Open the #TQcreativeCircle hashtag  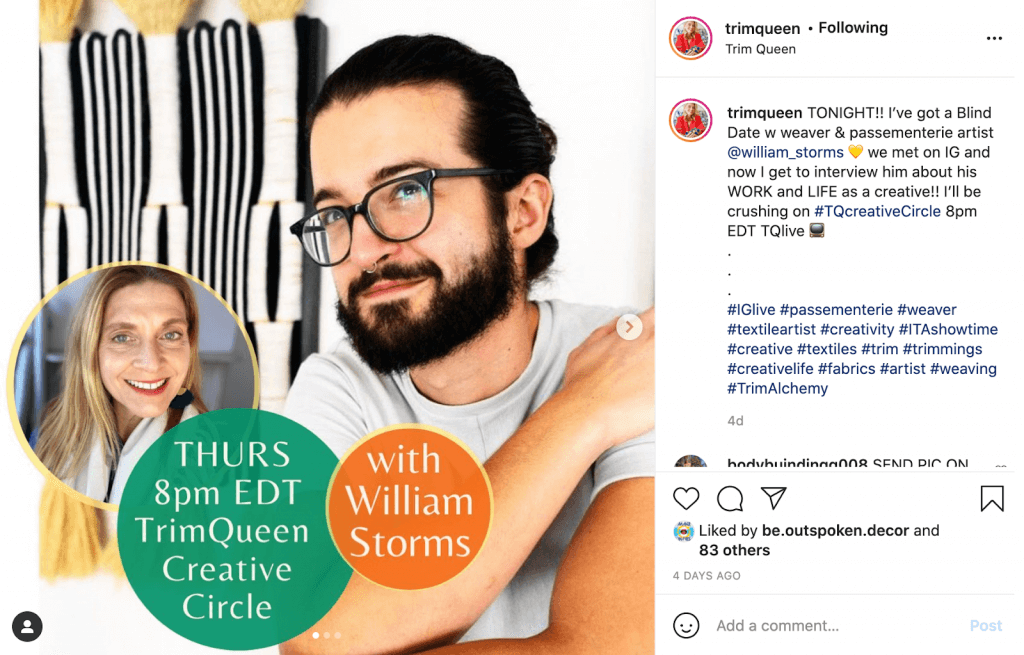877,211
